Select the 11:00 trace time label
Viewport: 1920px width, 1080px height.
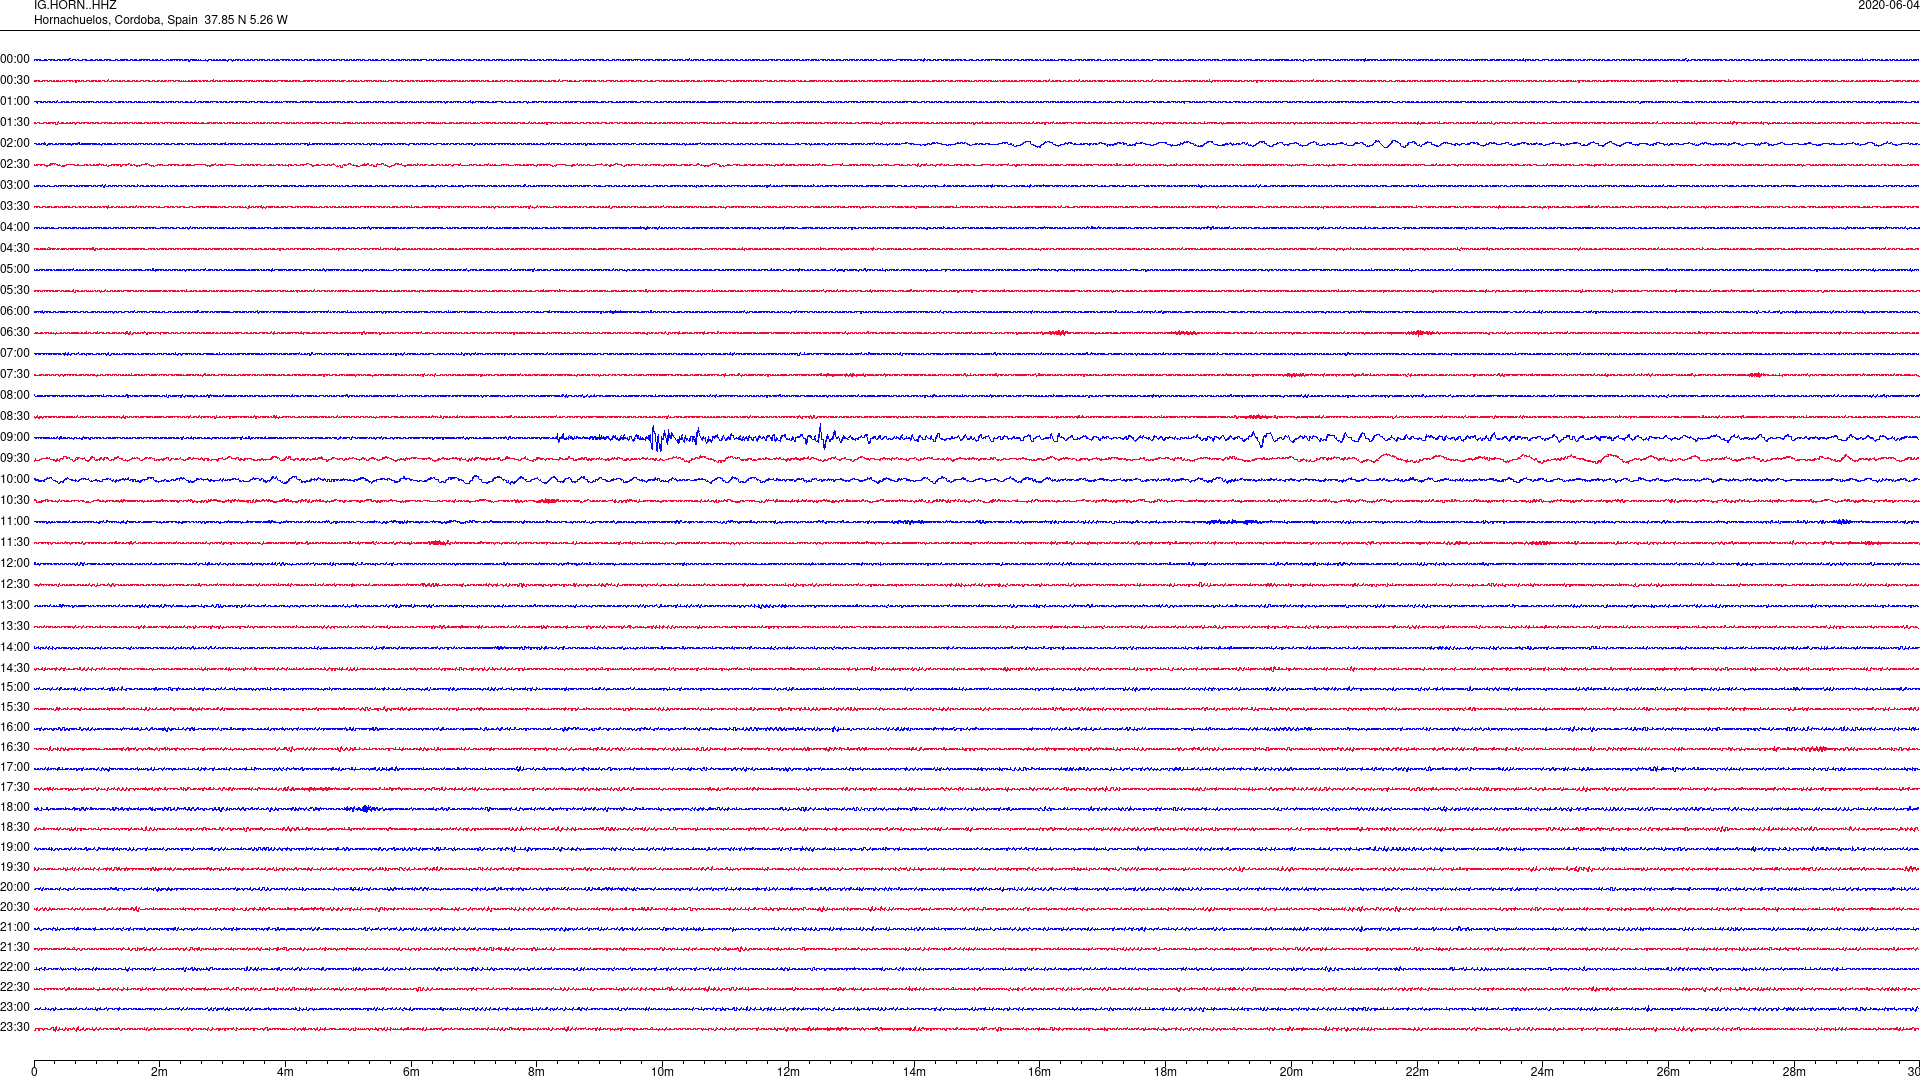pos(15,521)
